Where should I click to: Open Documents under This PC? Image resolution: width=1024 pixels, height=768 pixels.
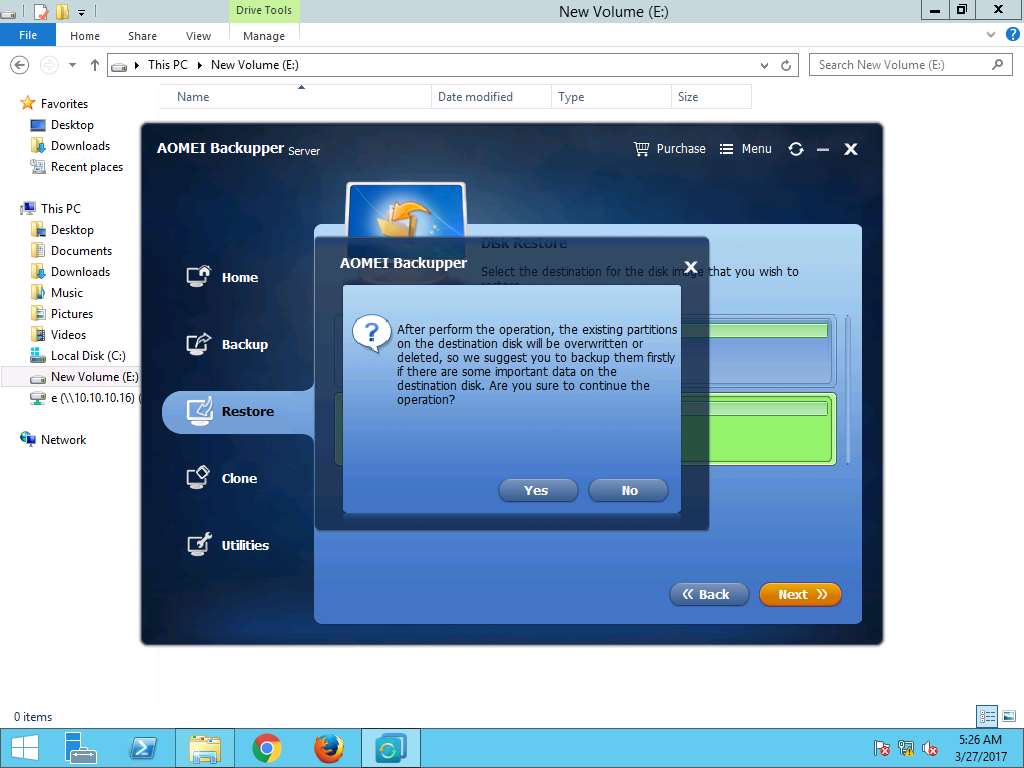81,251
